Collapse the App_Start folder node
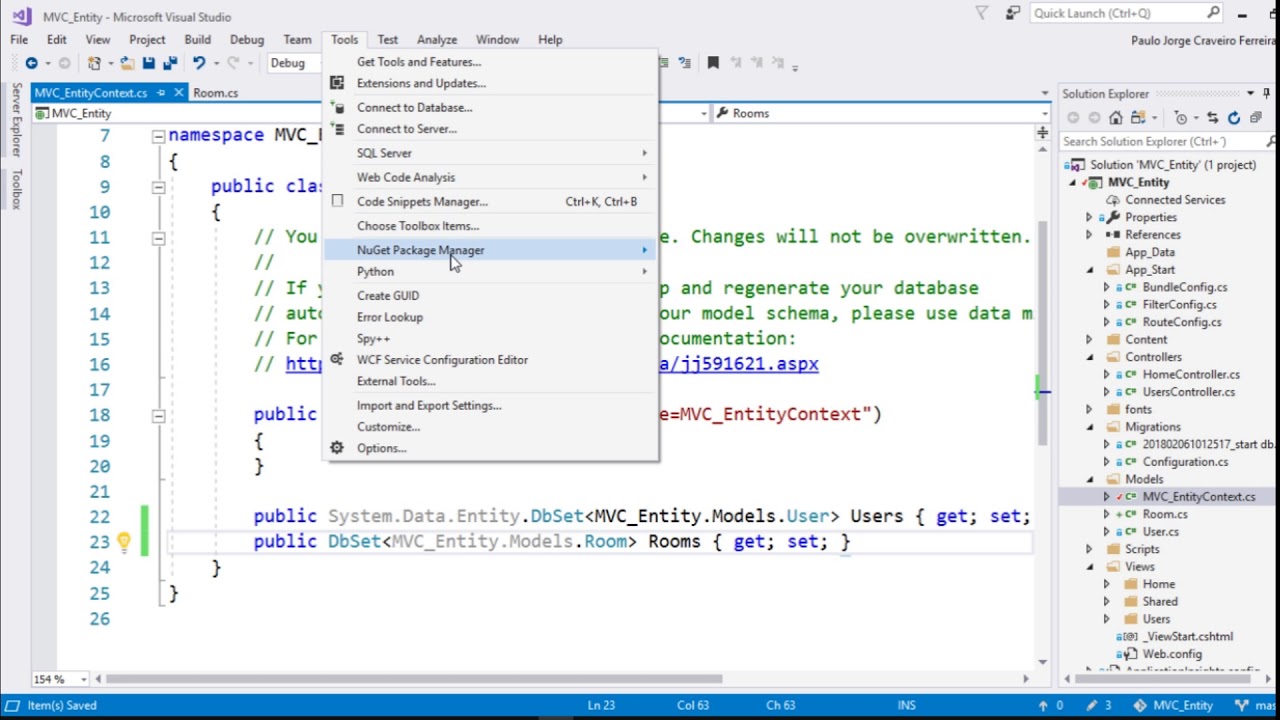Image resolution: width=1280 pixels, height=720 pixels. [x=1090, y=270]
